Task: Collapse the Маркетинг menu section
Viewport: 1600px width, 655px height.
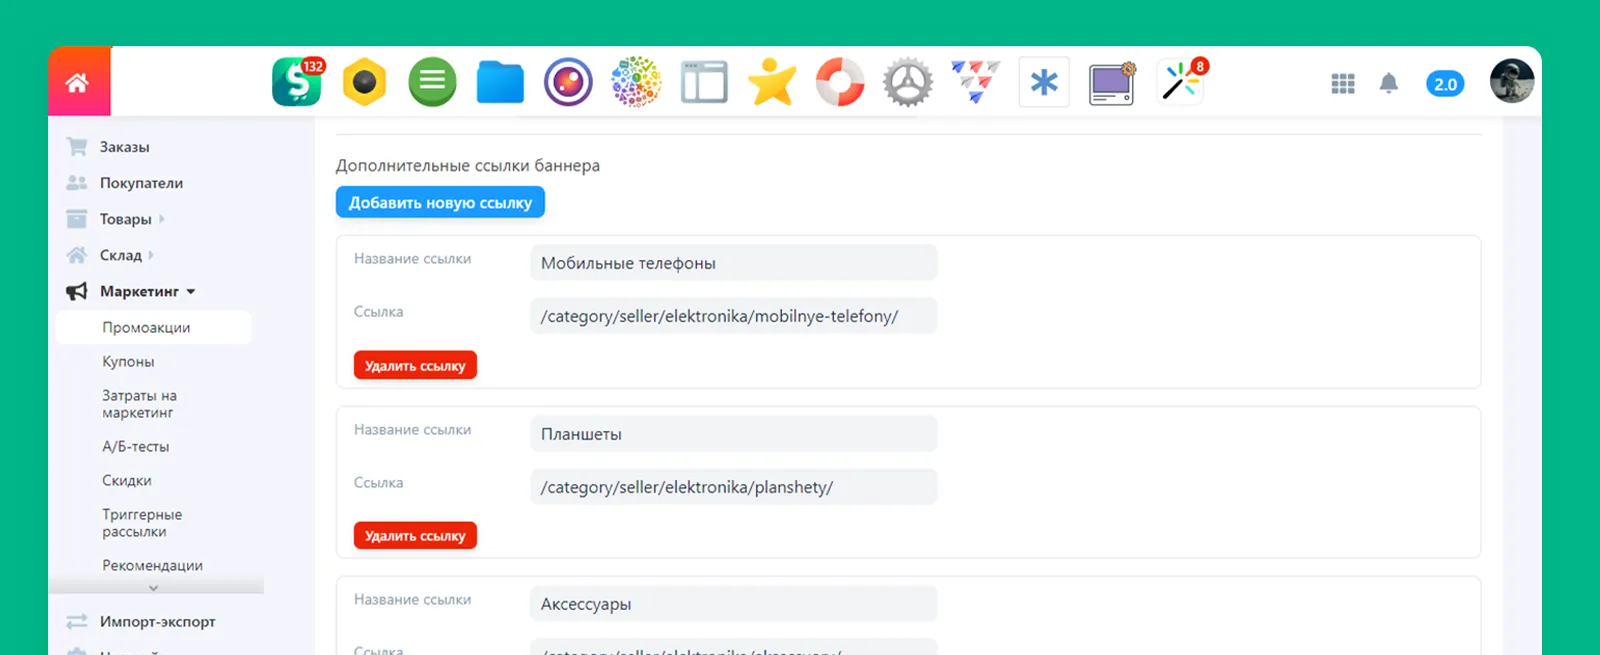Action: point(139,291)
